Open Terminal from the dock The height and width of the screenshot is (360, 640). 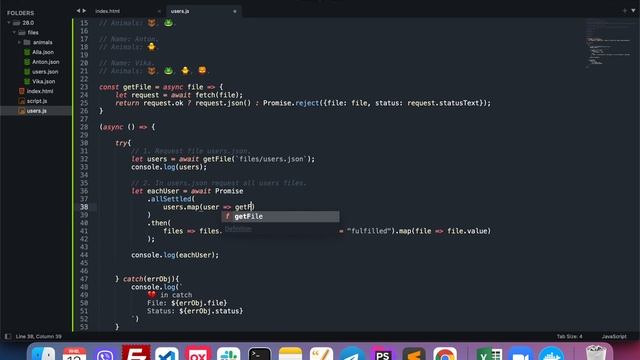coord(260,353)
